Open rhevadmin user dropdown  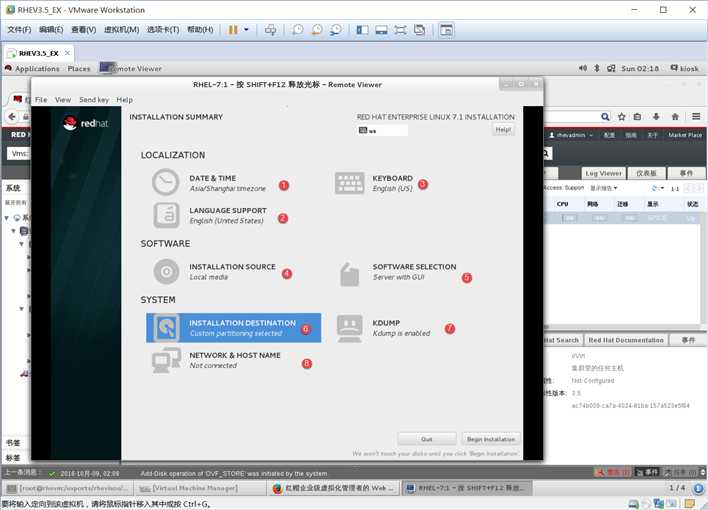[571, 135]
